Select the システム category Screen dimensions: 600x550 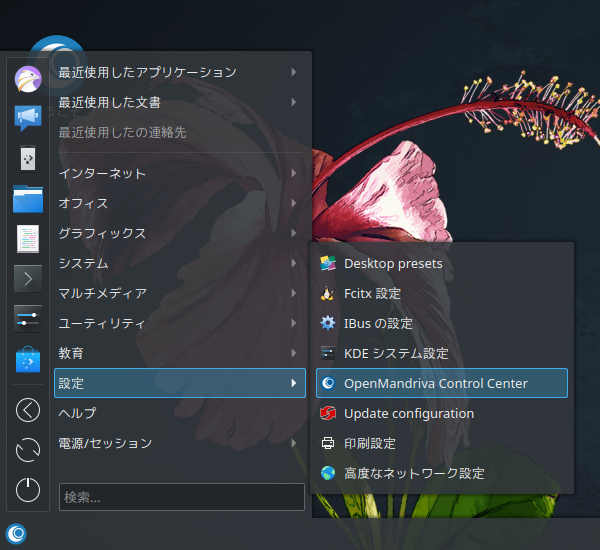[x=180, y=263]
